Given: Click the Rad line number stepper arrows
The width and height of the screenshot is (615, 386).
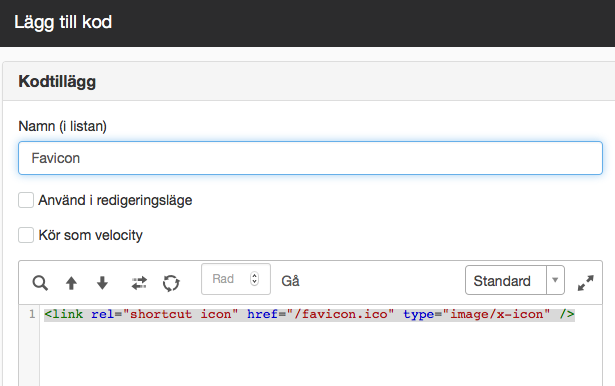Looking at the screenshot, I should [255, 279].
